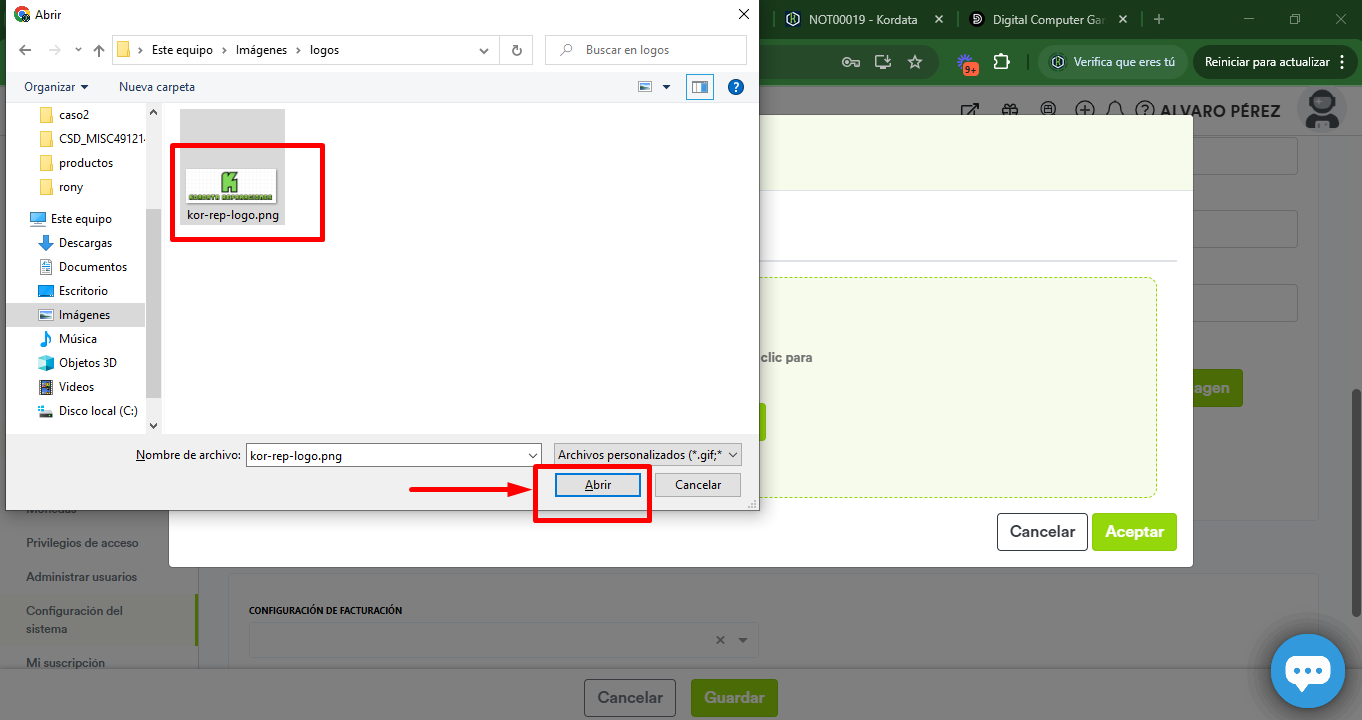Click the chat support bubble icon
Viewport: 1362px width, 720px height.
(x=1307, y=671)
